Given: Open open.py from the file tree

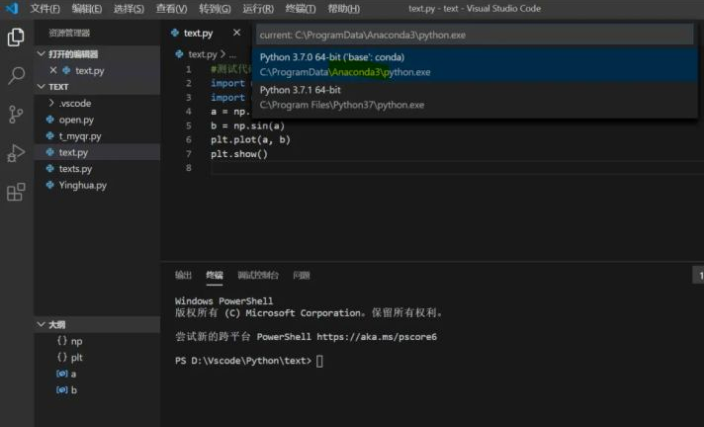Looking at the screenshot, I should pos(97,119).
